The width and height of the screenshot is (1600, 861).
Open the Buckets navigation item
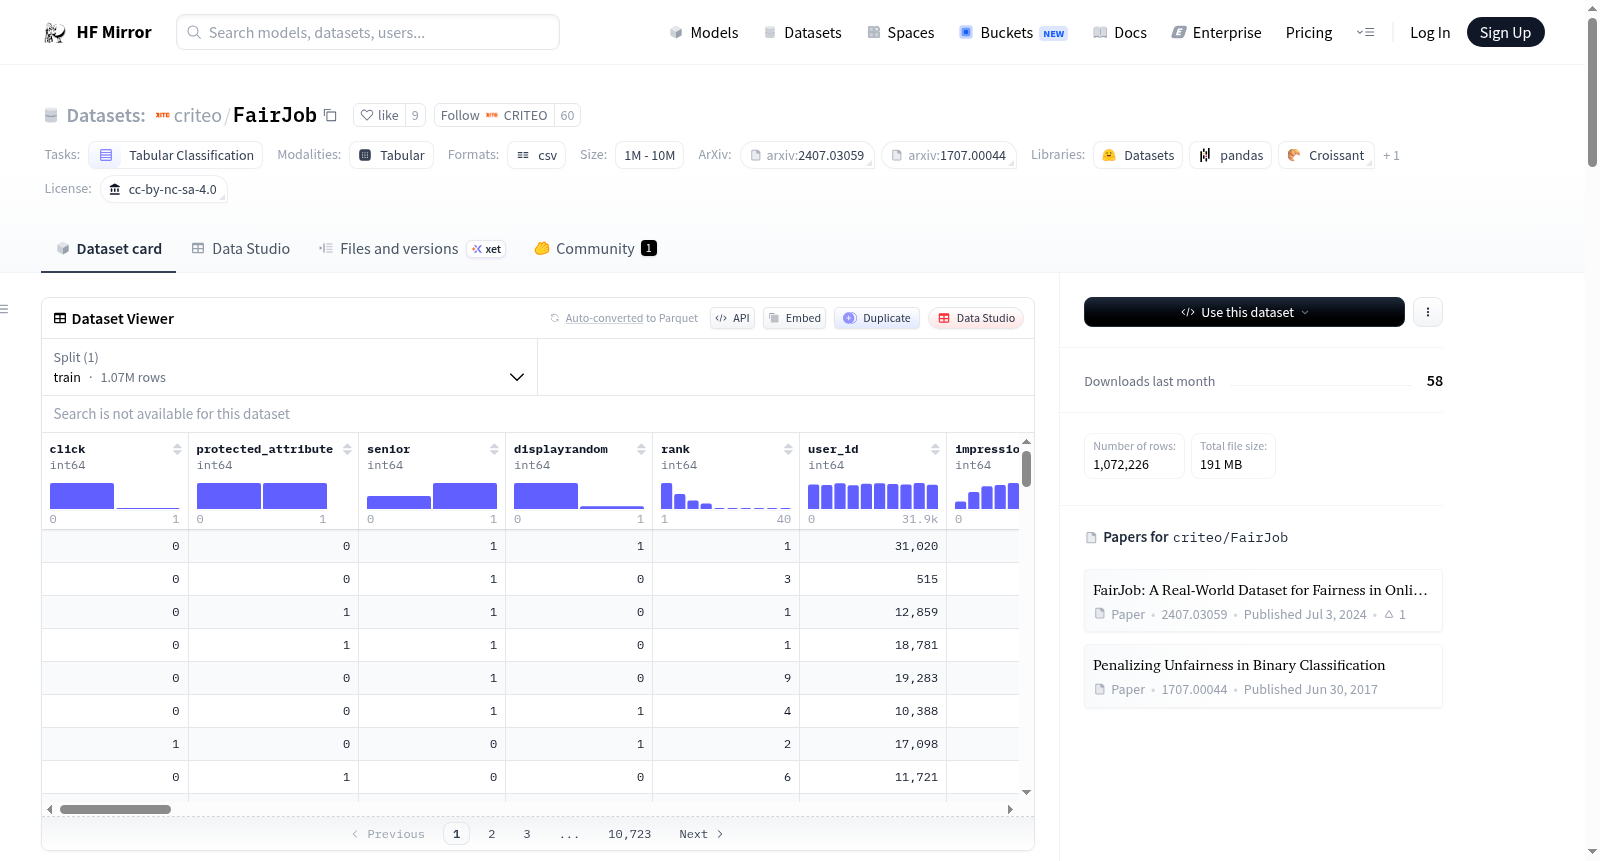pos(1013,32)
